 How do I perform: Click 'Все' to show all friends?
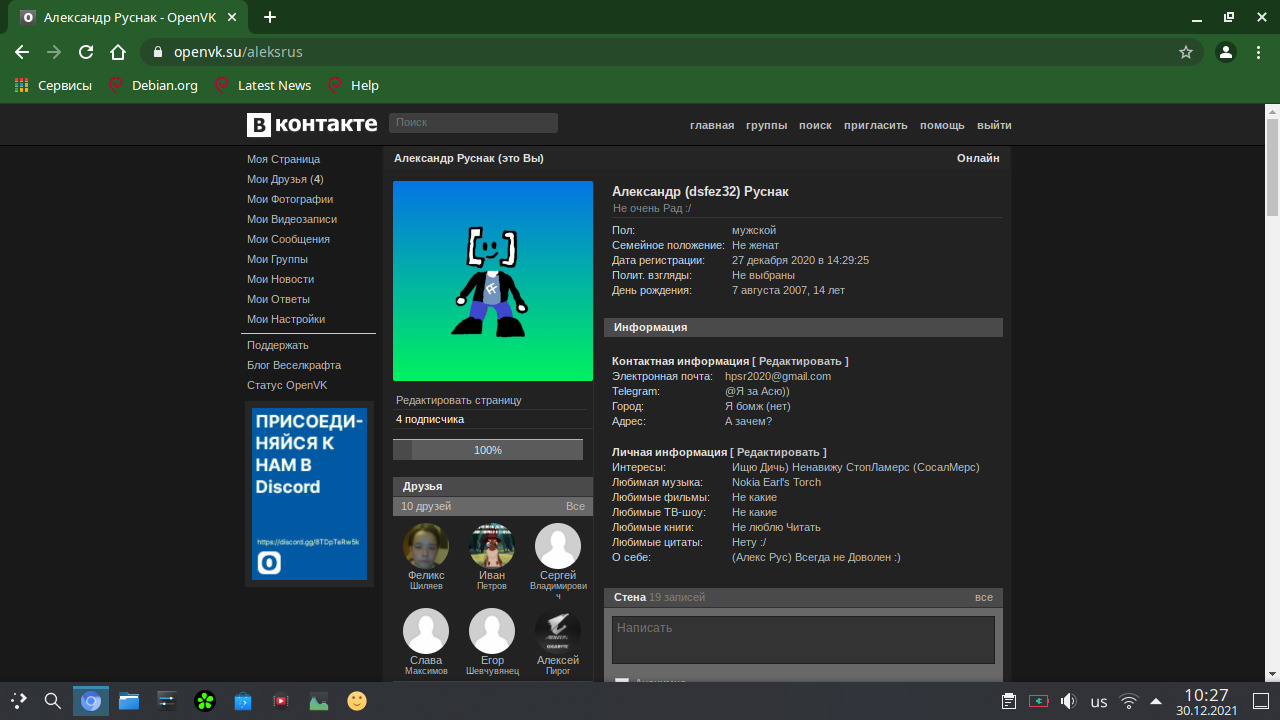[x=575, y=506]
